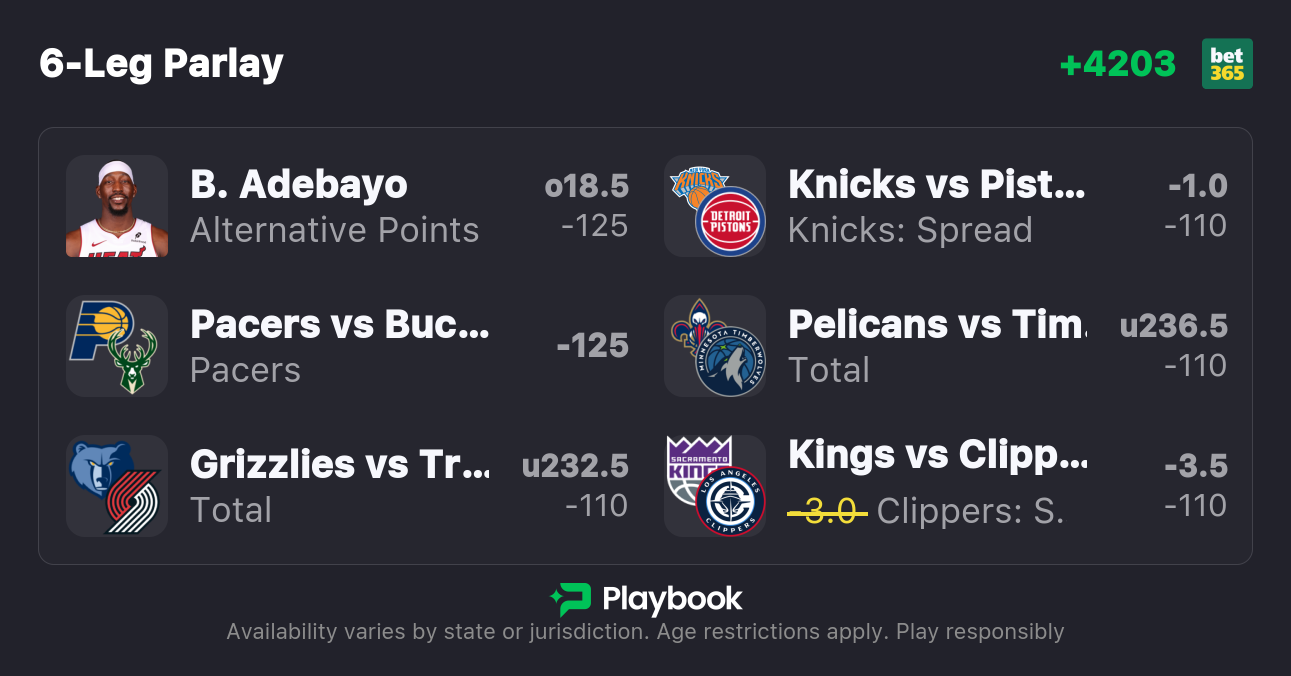The width and height of the screenshot is (1291, 676).
Task: Open the Pacers vs Bucks moneyline leg
Action: (x=340, y=346)
